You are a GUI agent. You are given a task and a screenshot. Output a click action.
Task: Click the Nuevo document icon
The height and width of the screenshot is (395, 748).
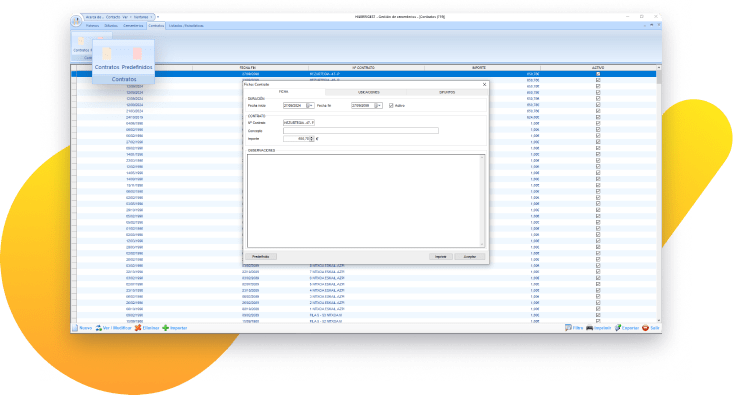(x=75, y=328)
